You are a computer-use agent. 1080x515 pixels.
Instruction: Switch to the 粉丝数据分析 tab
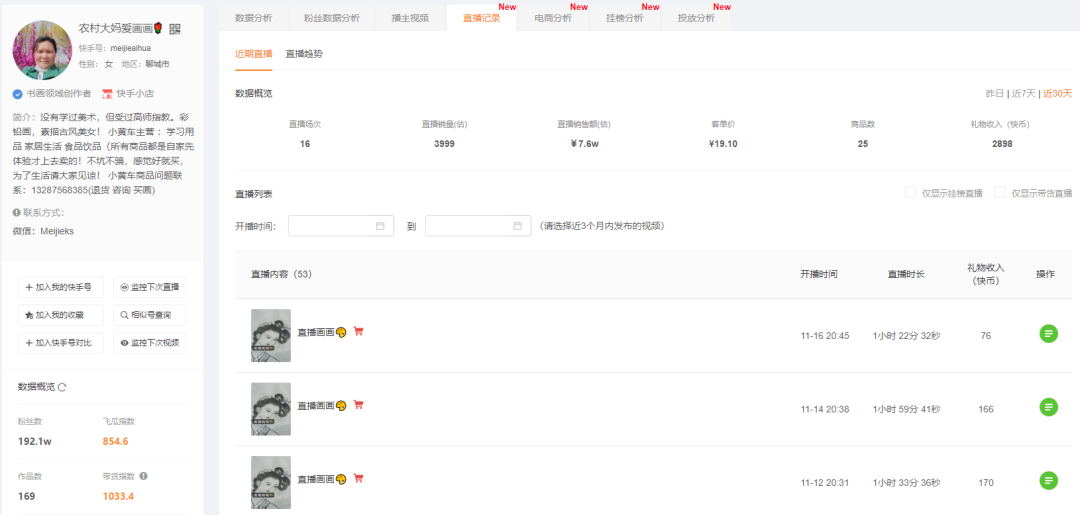pyautogui.click(x=331, y=18)
